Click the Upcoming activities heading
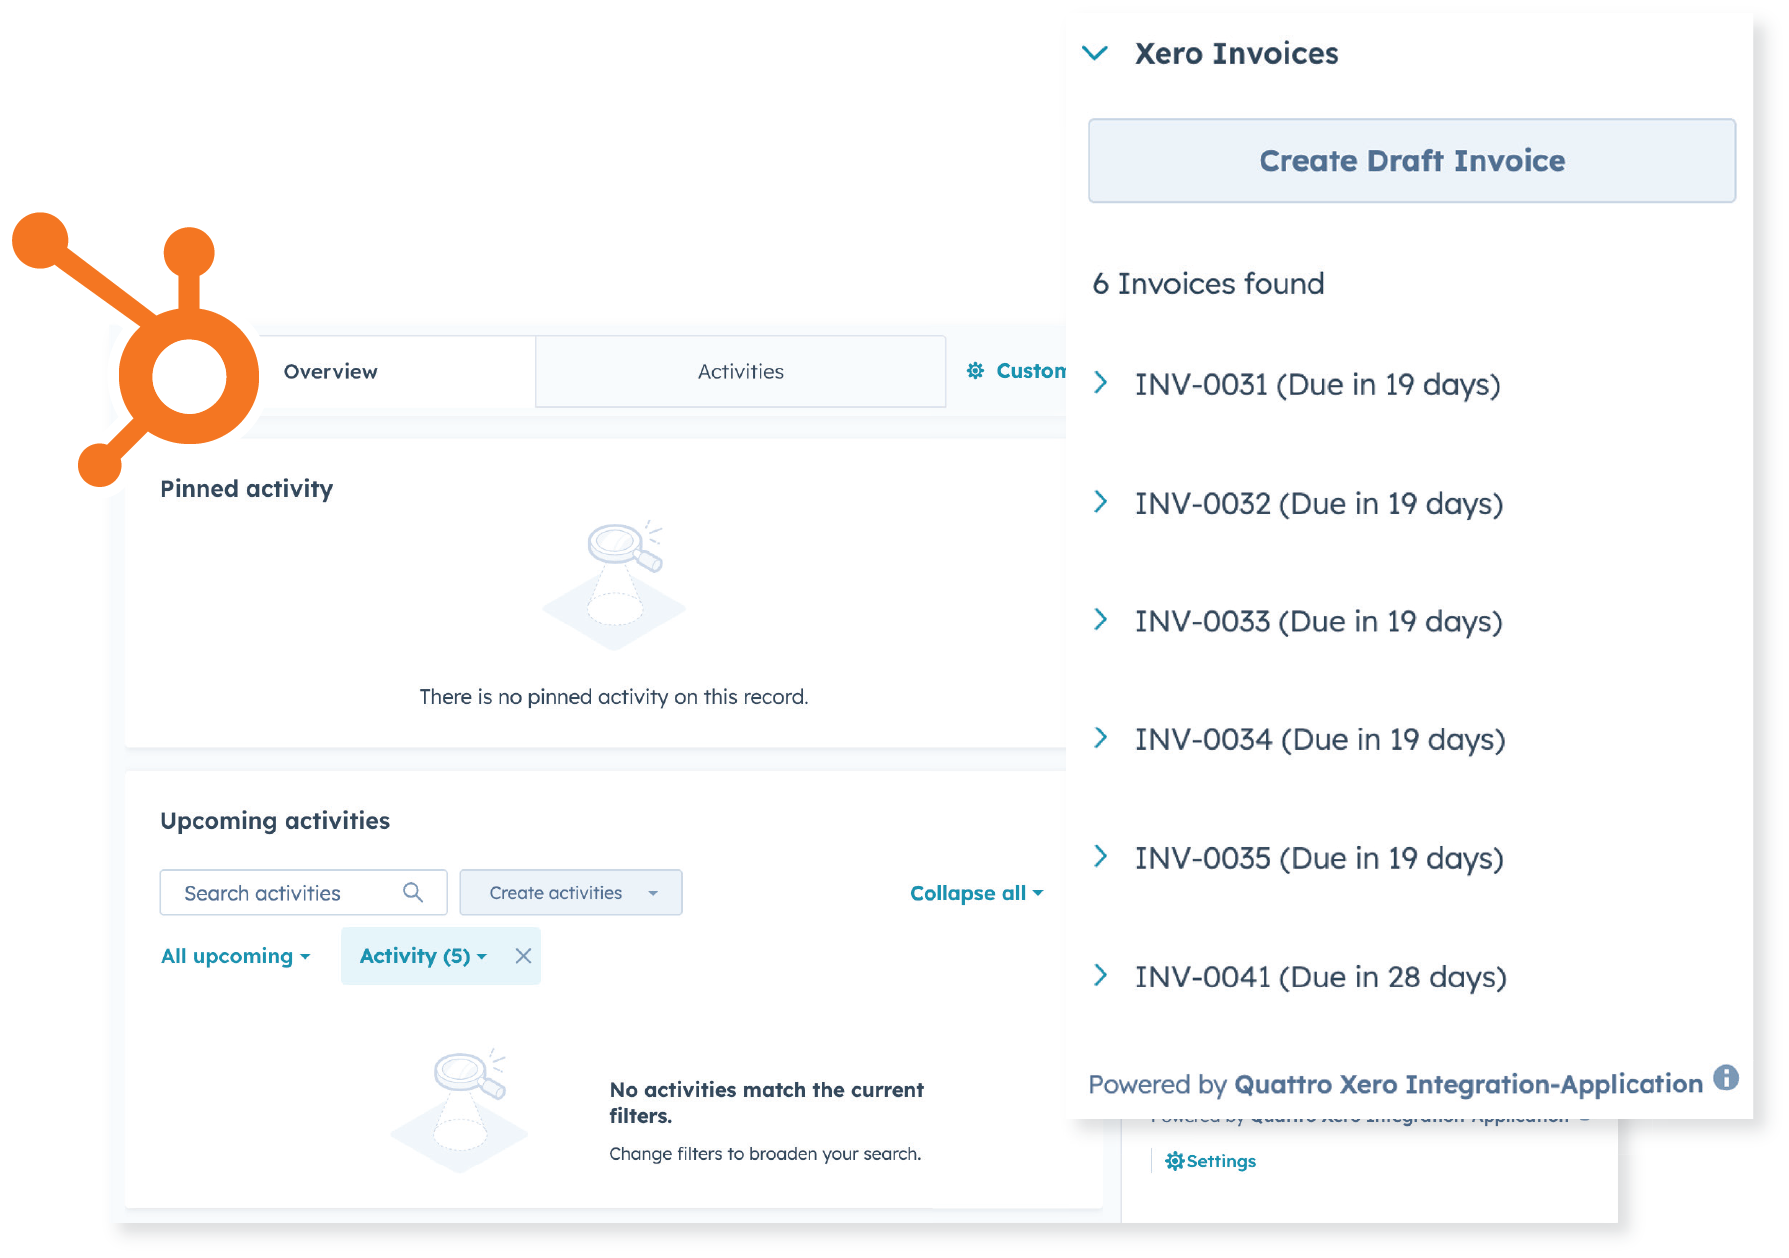 pyautogui.click(x=275, y=821)
